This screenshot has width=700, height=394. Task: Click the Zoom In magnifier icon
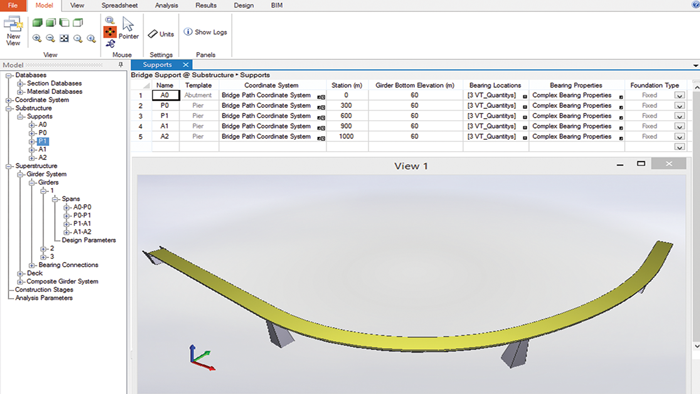[37, 39]
